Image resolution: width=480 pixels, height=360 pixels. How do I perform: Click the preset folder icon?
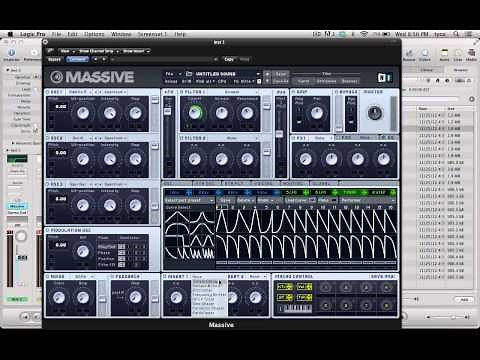pos(189,74)
